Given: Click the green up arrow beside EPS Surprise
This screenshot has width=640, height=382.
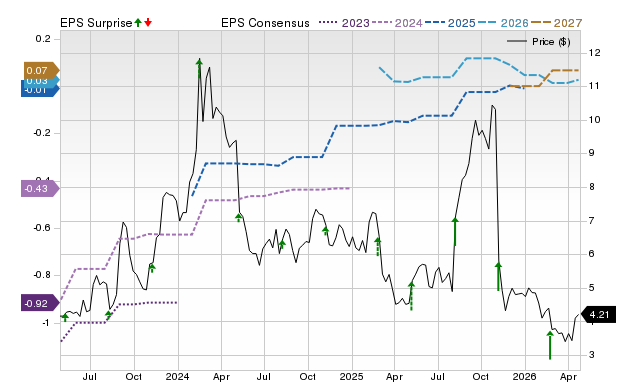Looking at the screenshot, I should 138,23.
